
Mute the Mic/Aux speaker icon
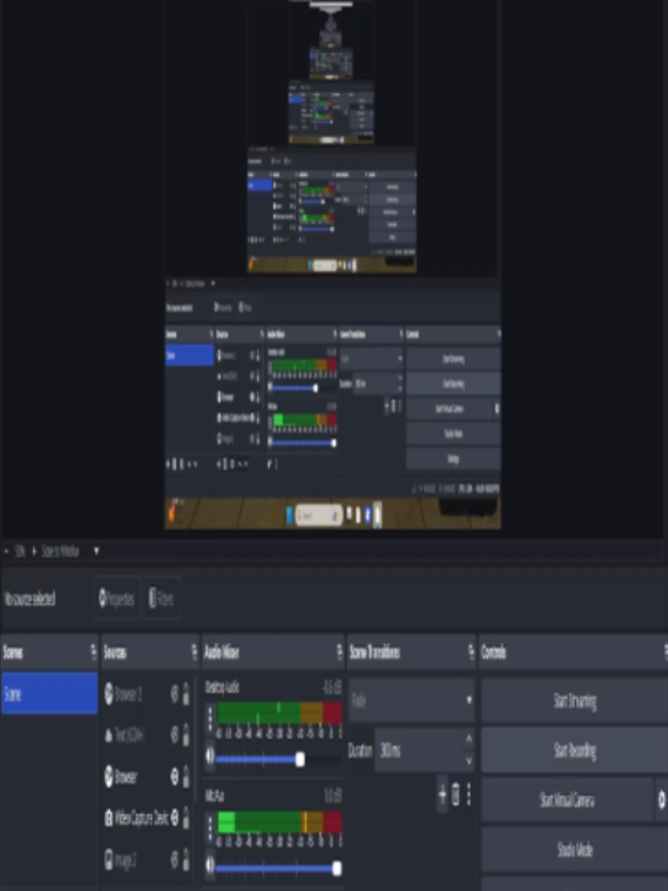210,864
